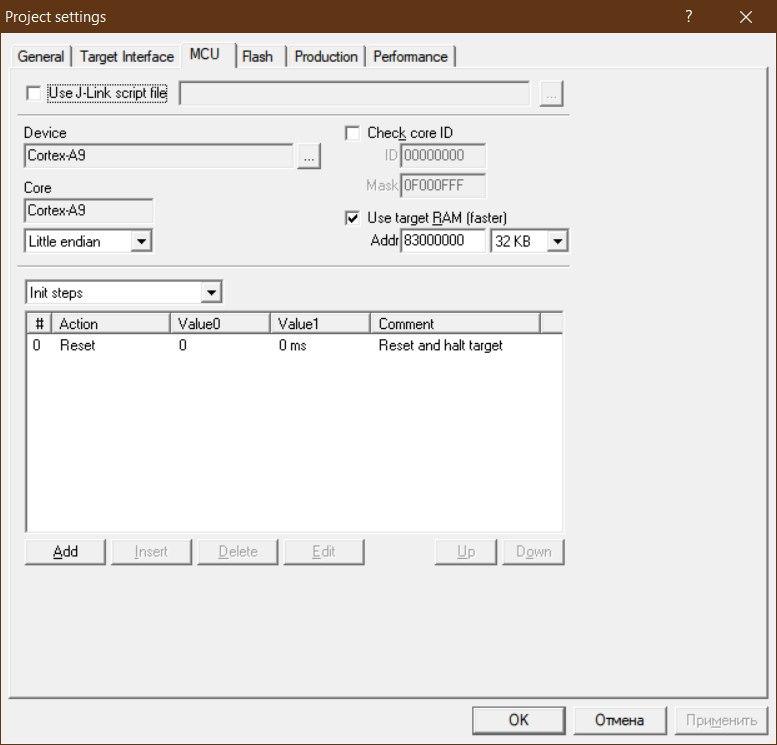Click the help question mark in title bar
The image size is (777, 745).
point(689,17)
